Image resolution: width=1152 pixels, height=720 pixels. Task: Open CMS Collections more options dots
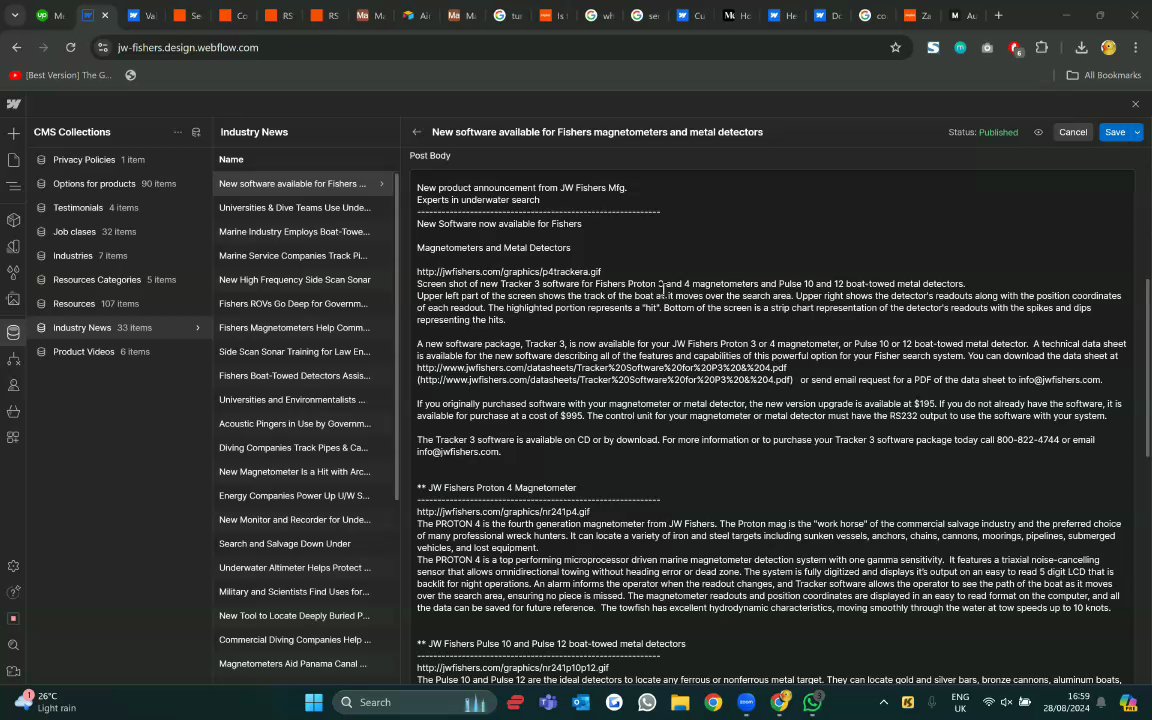[x=178, y=132]
